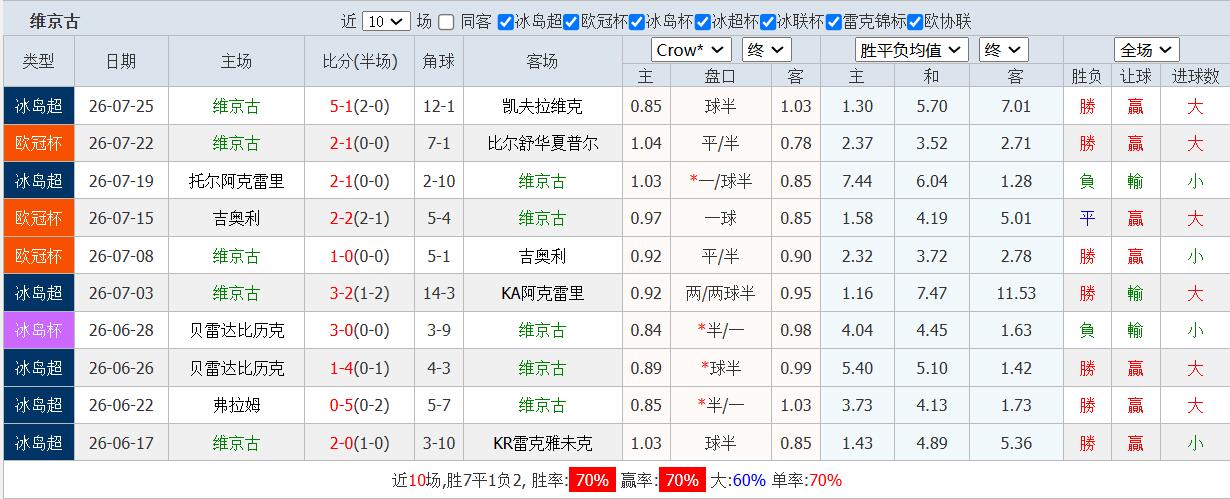Click corner count 2-10

439,181
